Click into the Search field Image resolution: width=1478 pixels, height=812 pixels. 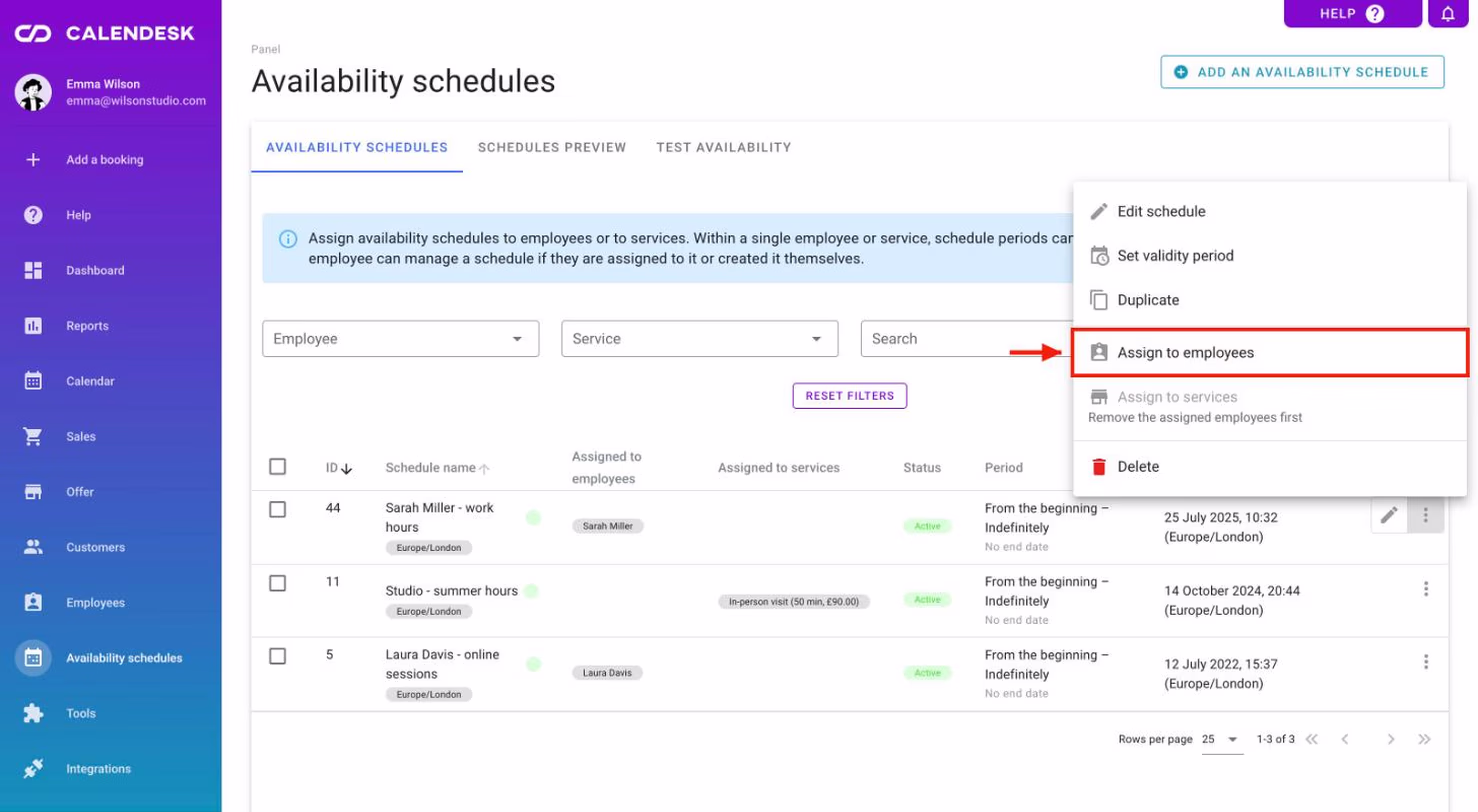click(965, 339)
